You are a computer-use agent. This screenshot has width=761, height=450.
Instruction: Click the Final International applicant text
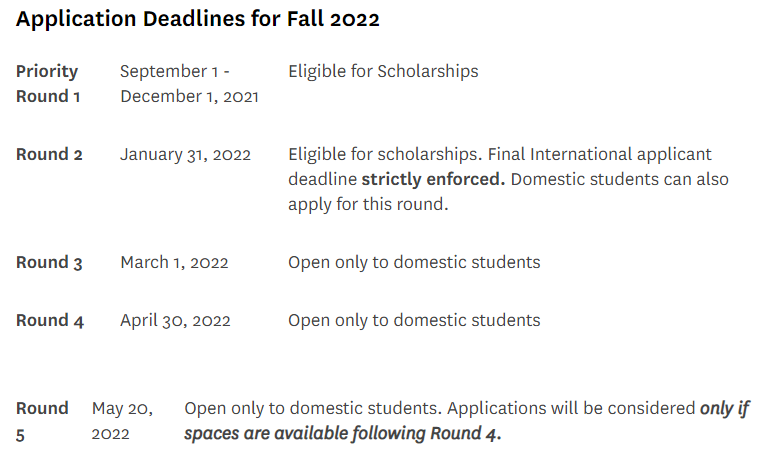[599, 154]
